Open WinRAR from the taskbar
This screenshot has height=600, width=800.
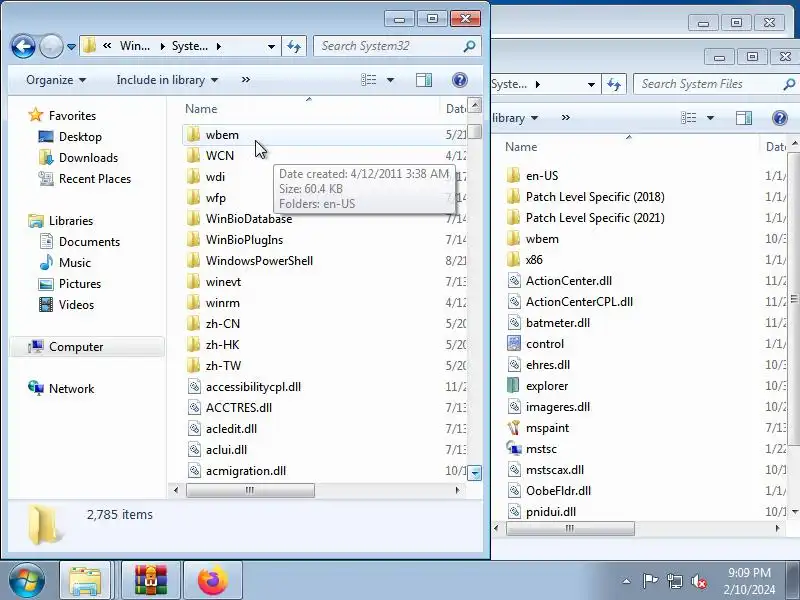[x=151, y=580]
